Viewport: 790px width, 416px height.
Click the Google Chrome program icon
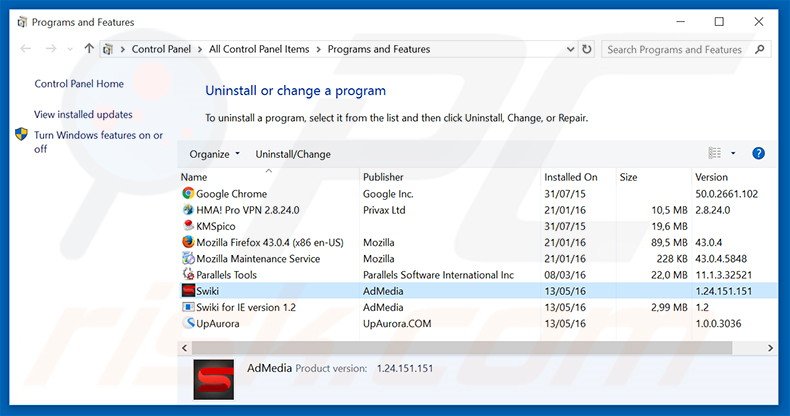[x=188, y=193]
